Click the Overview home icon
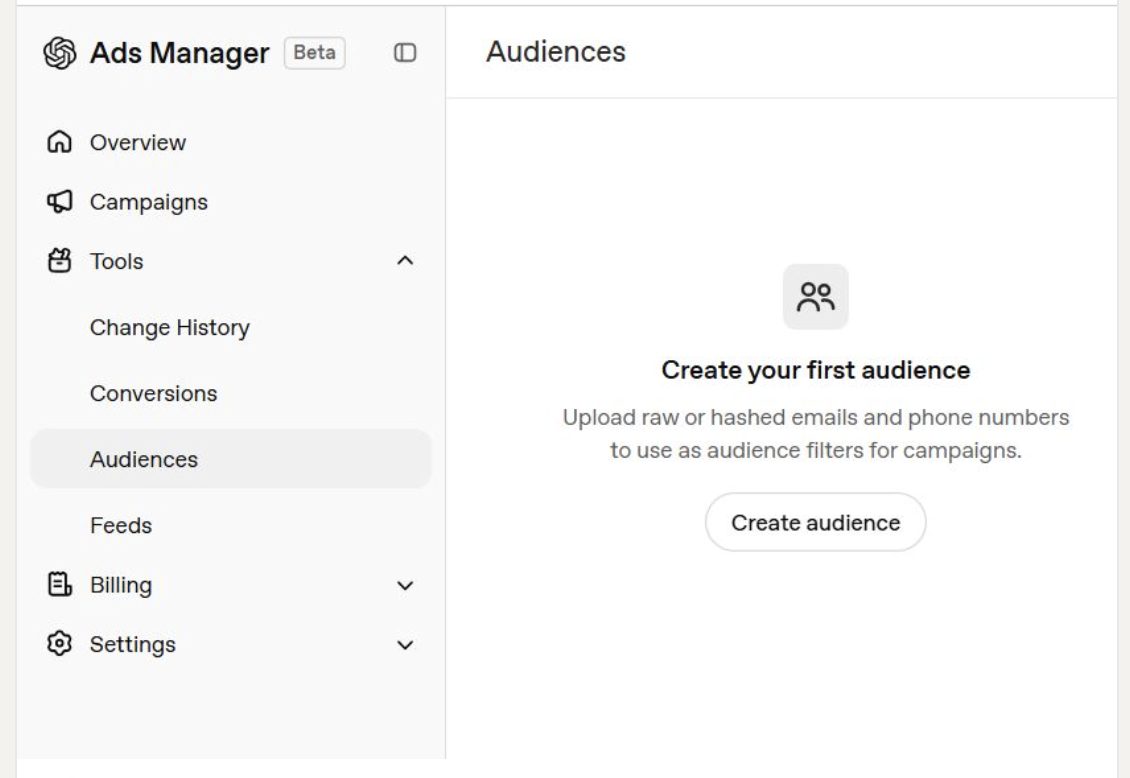1130x778 pixels. click(x=59, y=142)
